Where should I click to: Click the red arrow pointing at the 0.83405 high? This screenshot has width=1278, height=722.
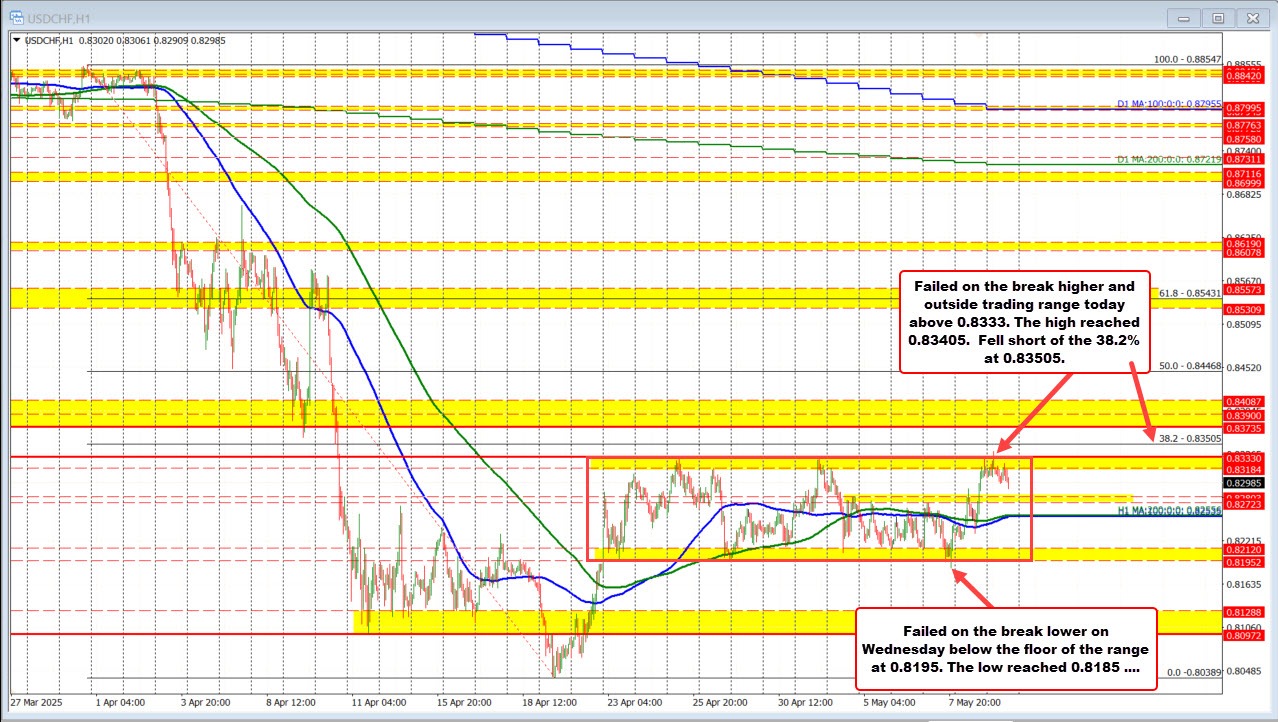[x=1036, y=412]
